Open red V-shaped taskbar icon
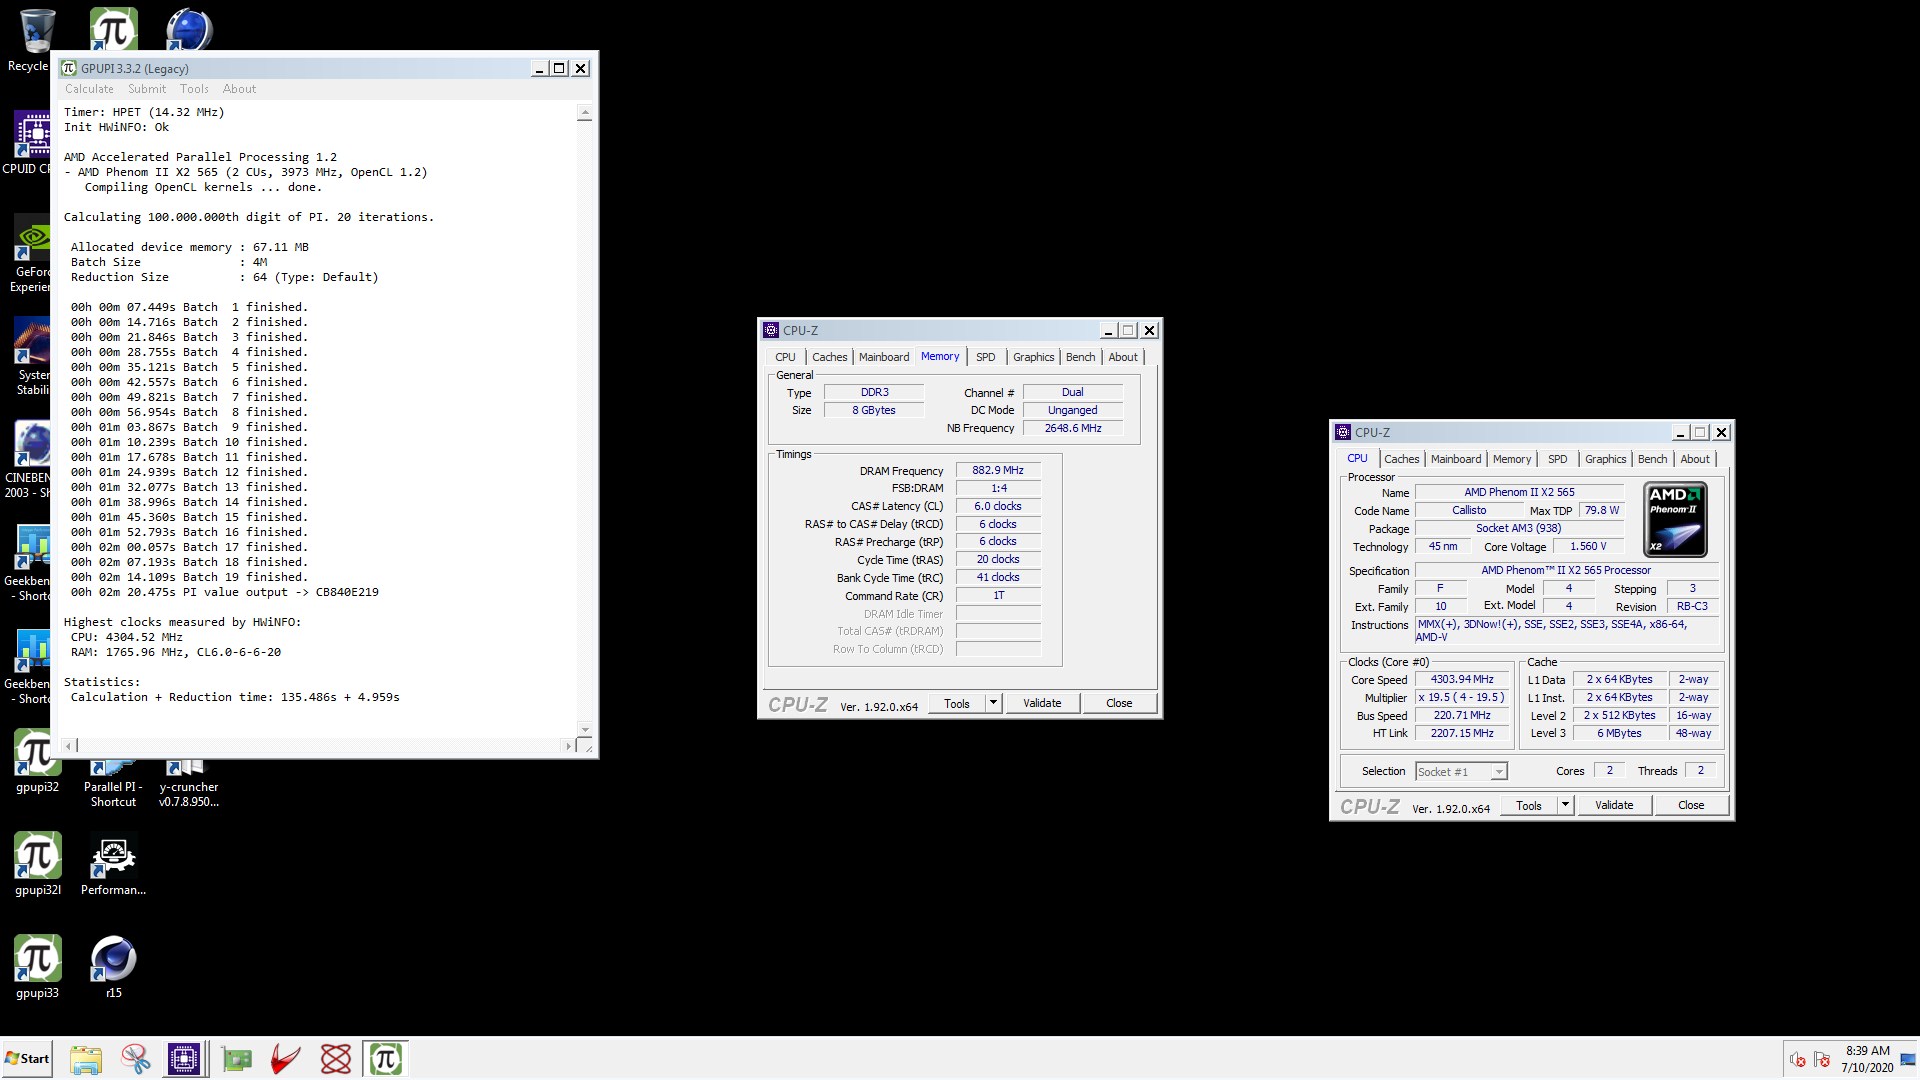The image size is (1920, 1080). (286, 1059)
